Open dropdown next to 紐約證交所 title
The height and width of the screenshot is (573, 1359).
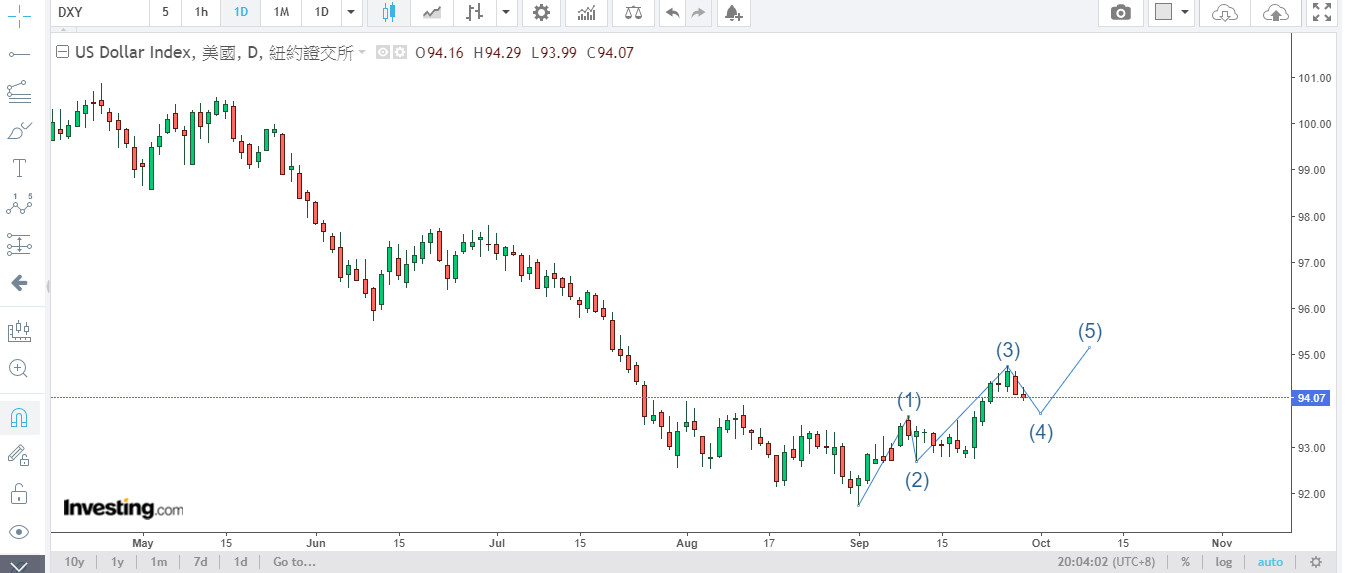[362, 53]
